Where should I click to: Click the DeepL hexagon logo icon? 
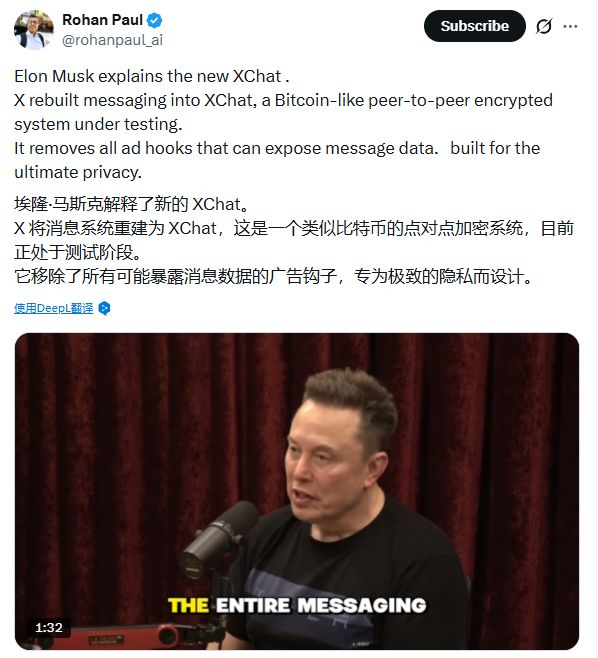tap(104, 308)
